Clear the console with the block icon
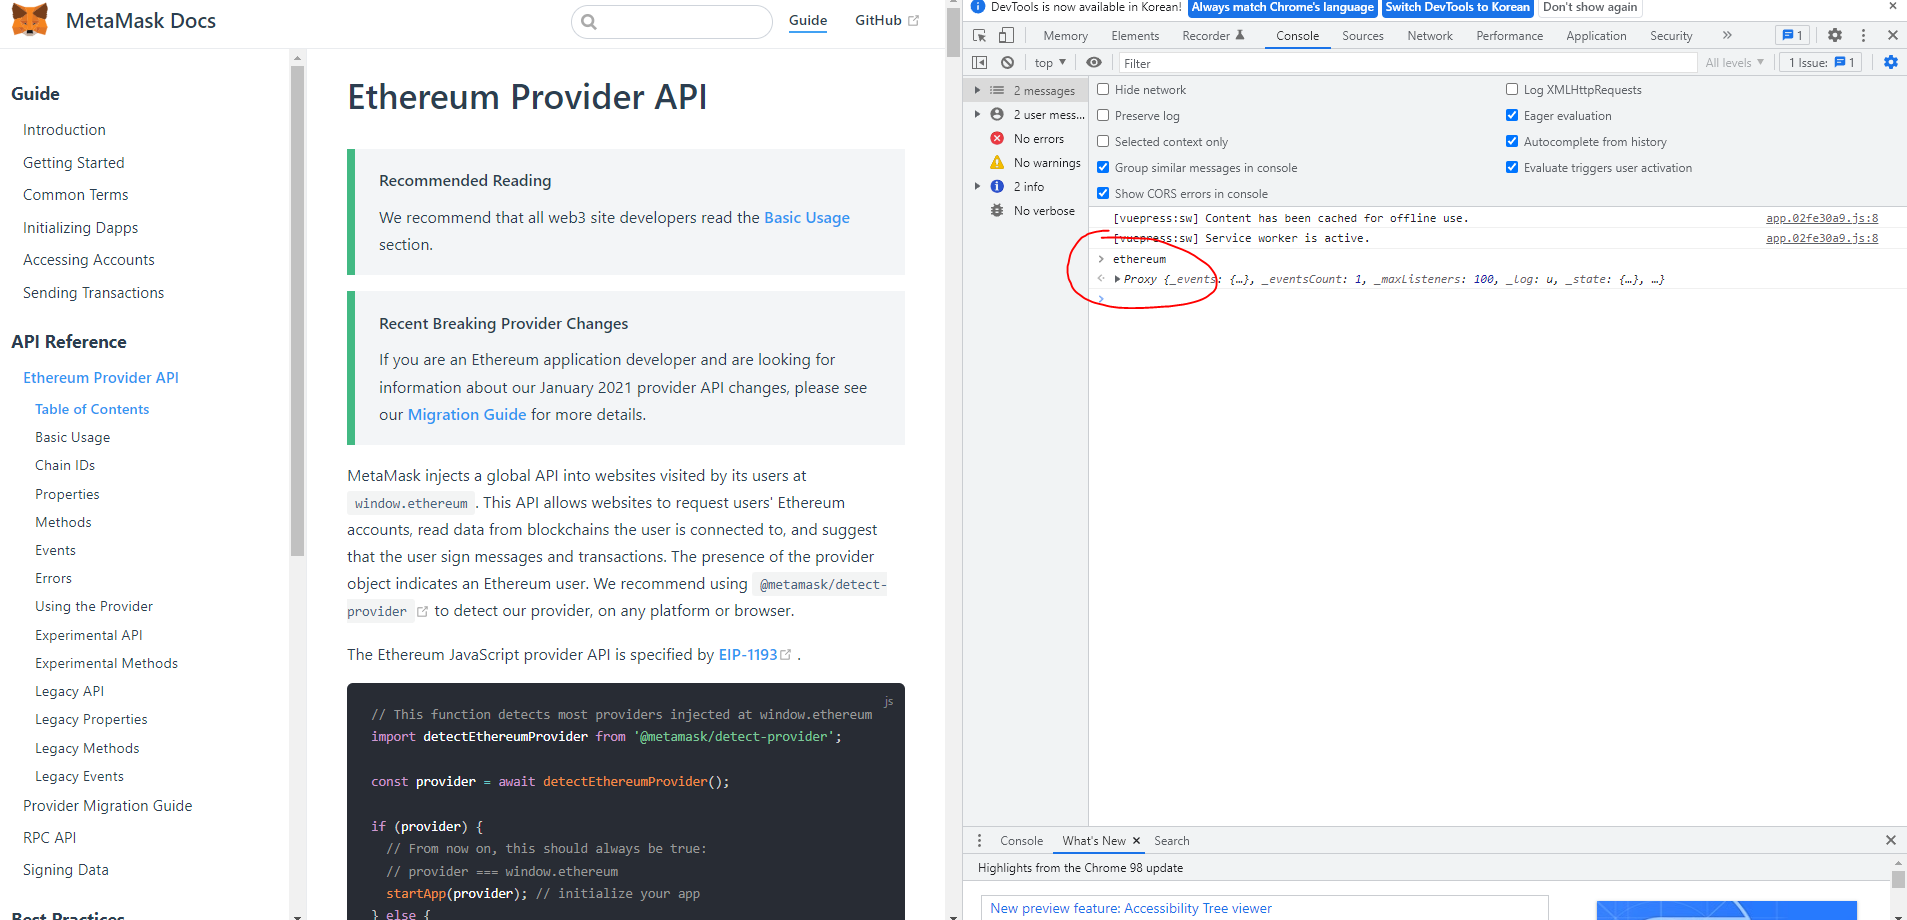This screenshot has width=1907, height=920. click(x=1008, y=62)
